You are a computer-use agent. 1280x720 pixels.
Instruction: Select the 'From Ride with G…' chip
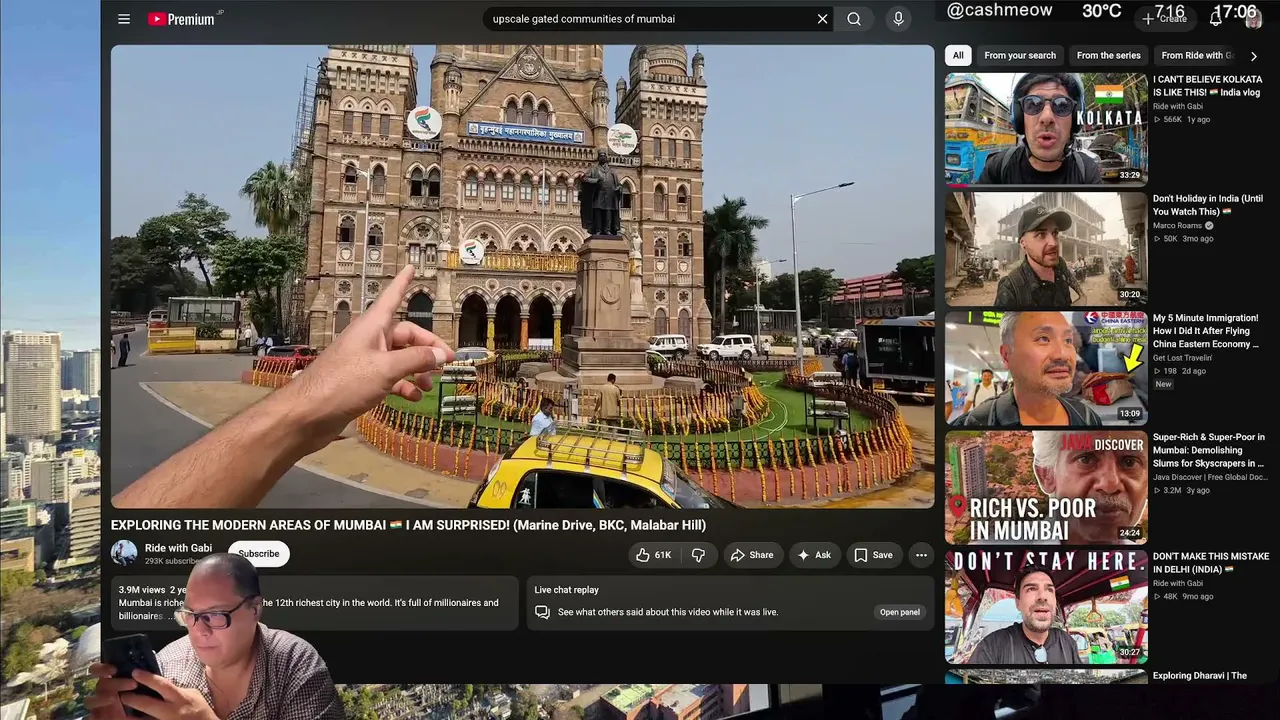point(1197,56)
